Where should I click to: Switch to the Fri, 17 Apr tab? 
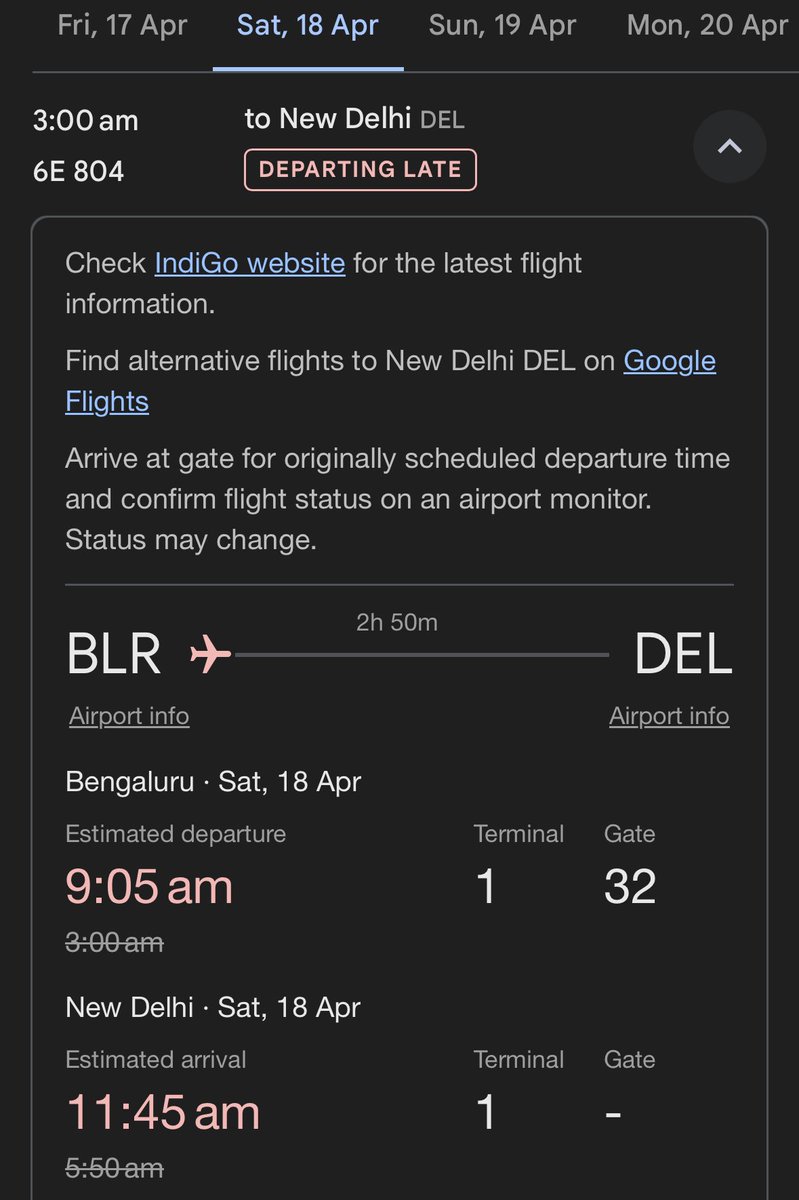(x=122, y=25)
